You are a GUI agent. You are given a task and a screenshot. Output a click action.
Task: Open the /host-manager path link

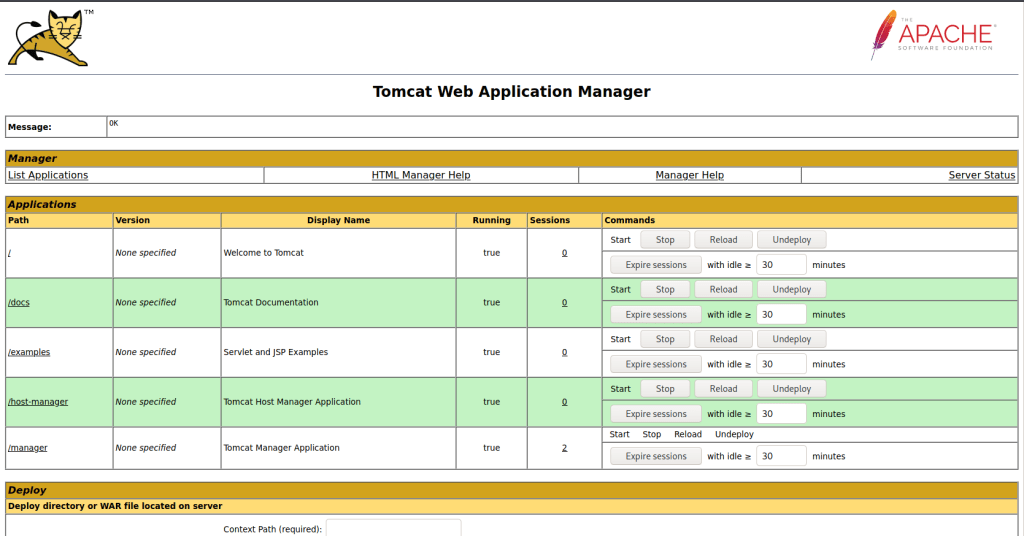click(x=38, y=402)
